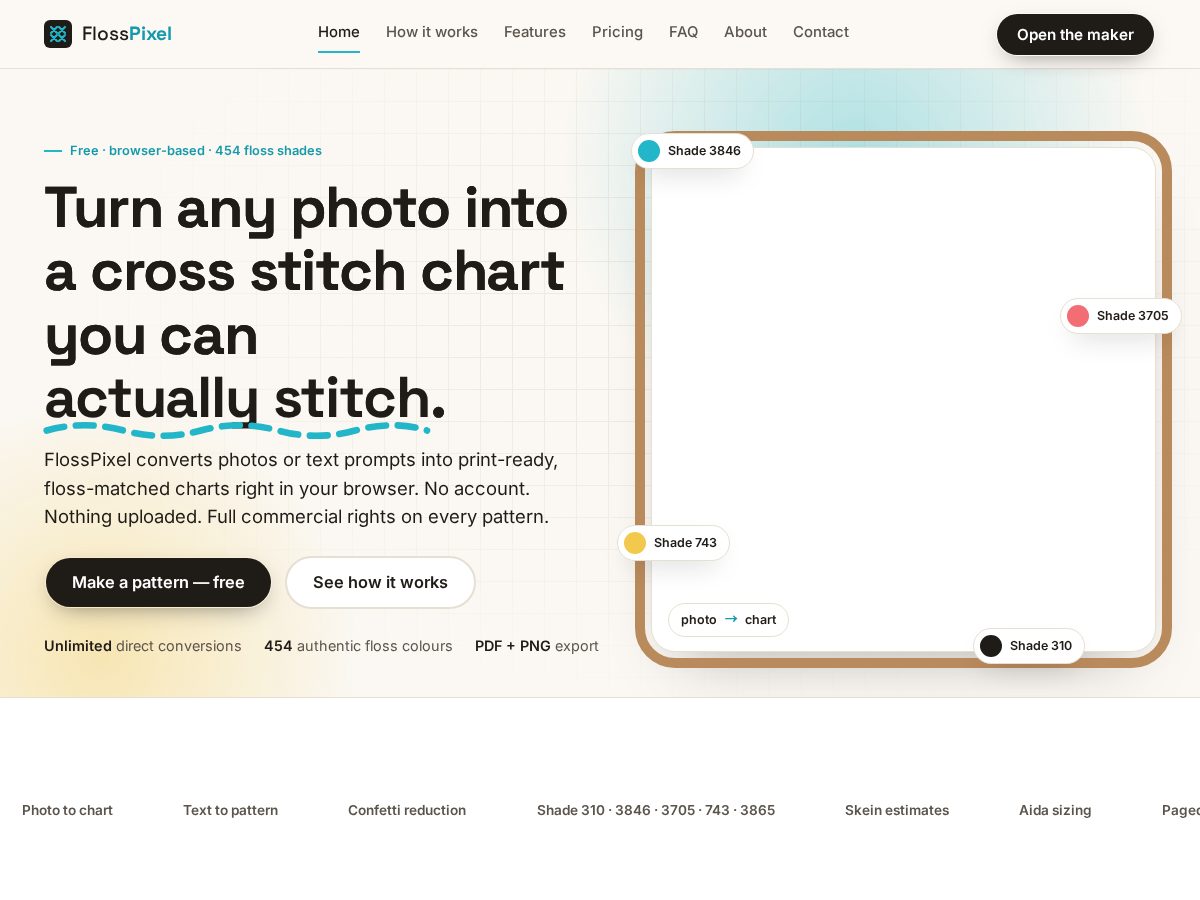Click the Shade 310 · 3846 ticker item
Viewport: 1200px width, 900px height.
tap(656, 810)
